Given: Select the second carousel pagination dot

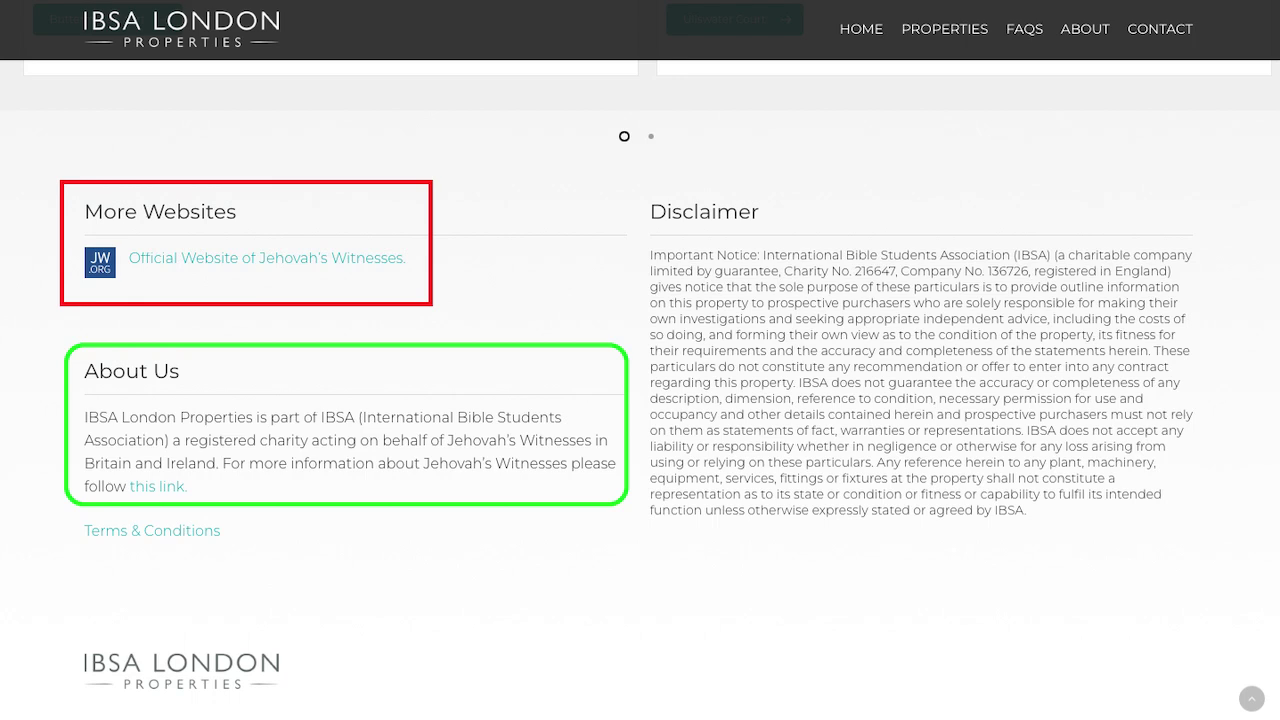Looking at the screenshot, I should (651, 136).
